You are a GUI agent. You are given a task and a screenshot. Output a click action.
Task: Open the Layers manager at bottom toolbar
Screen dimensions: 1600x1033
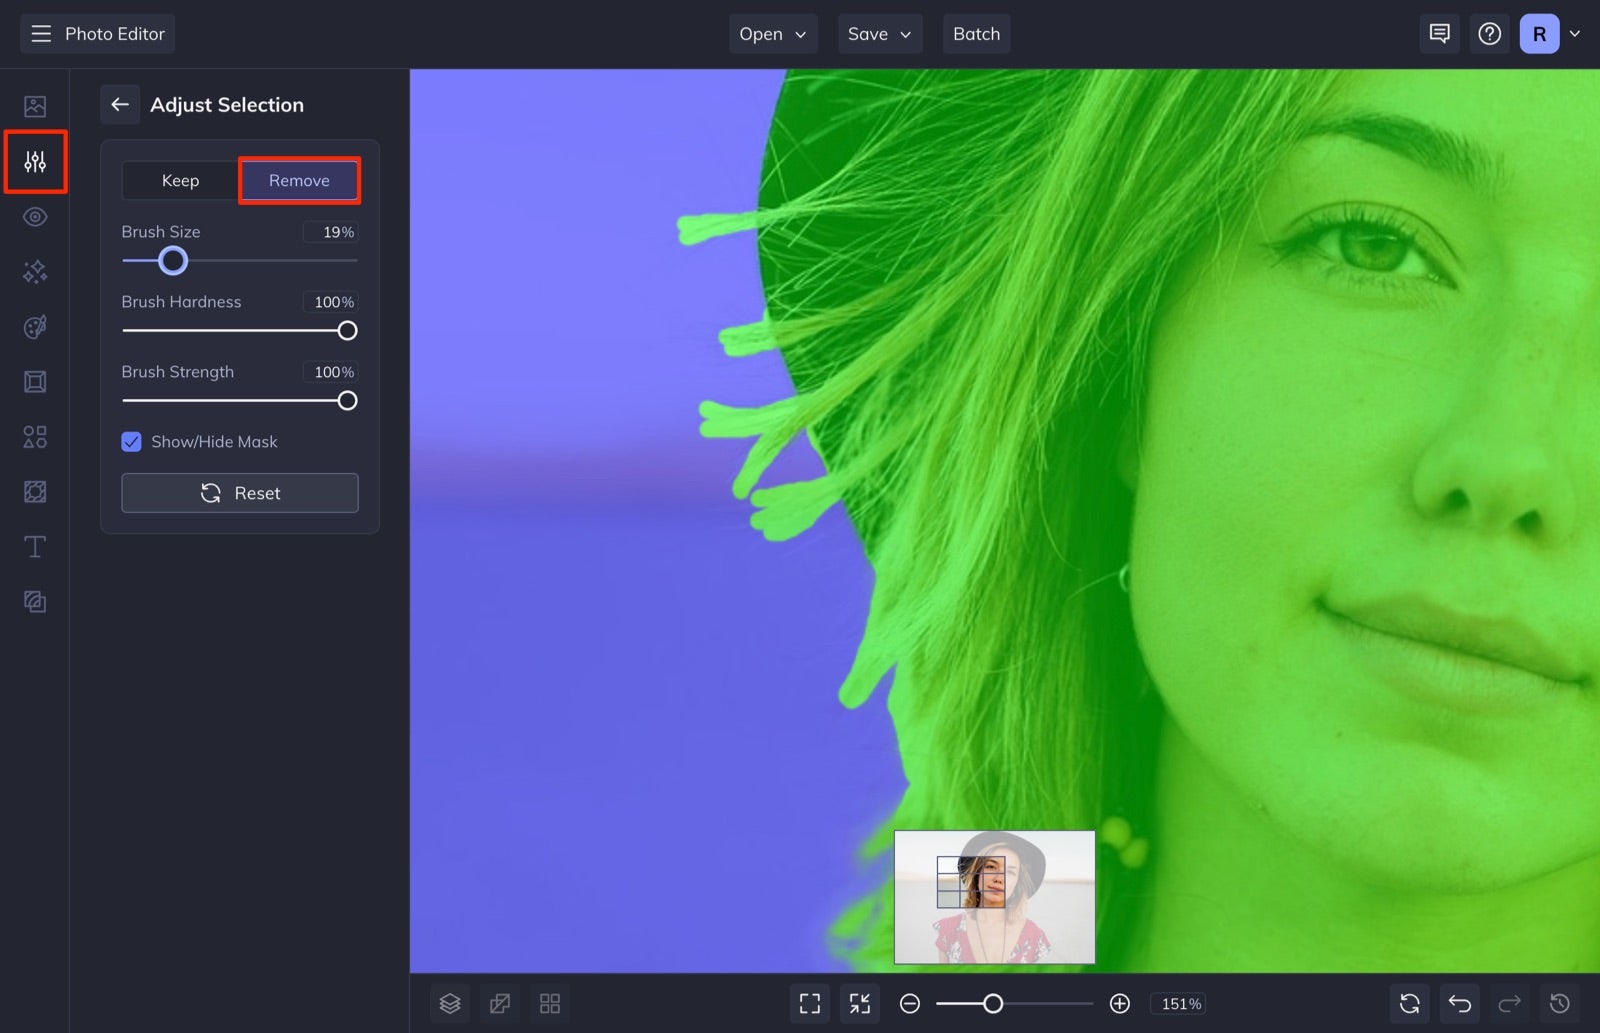(x=449, y=1003)
